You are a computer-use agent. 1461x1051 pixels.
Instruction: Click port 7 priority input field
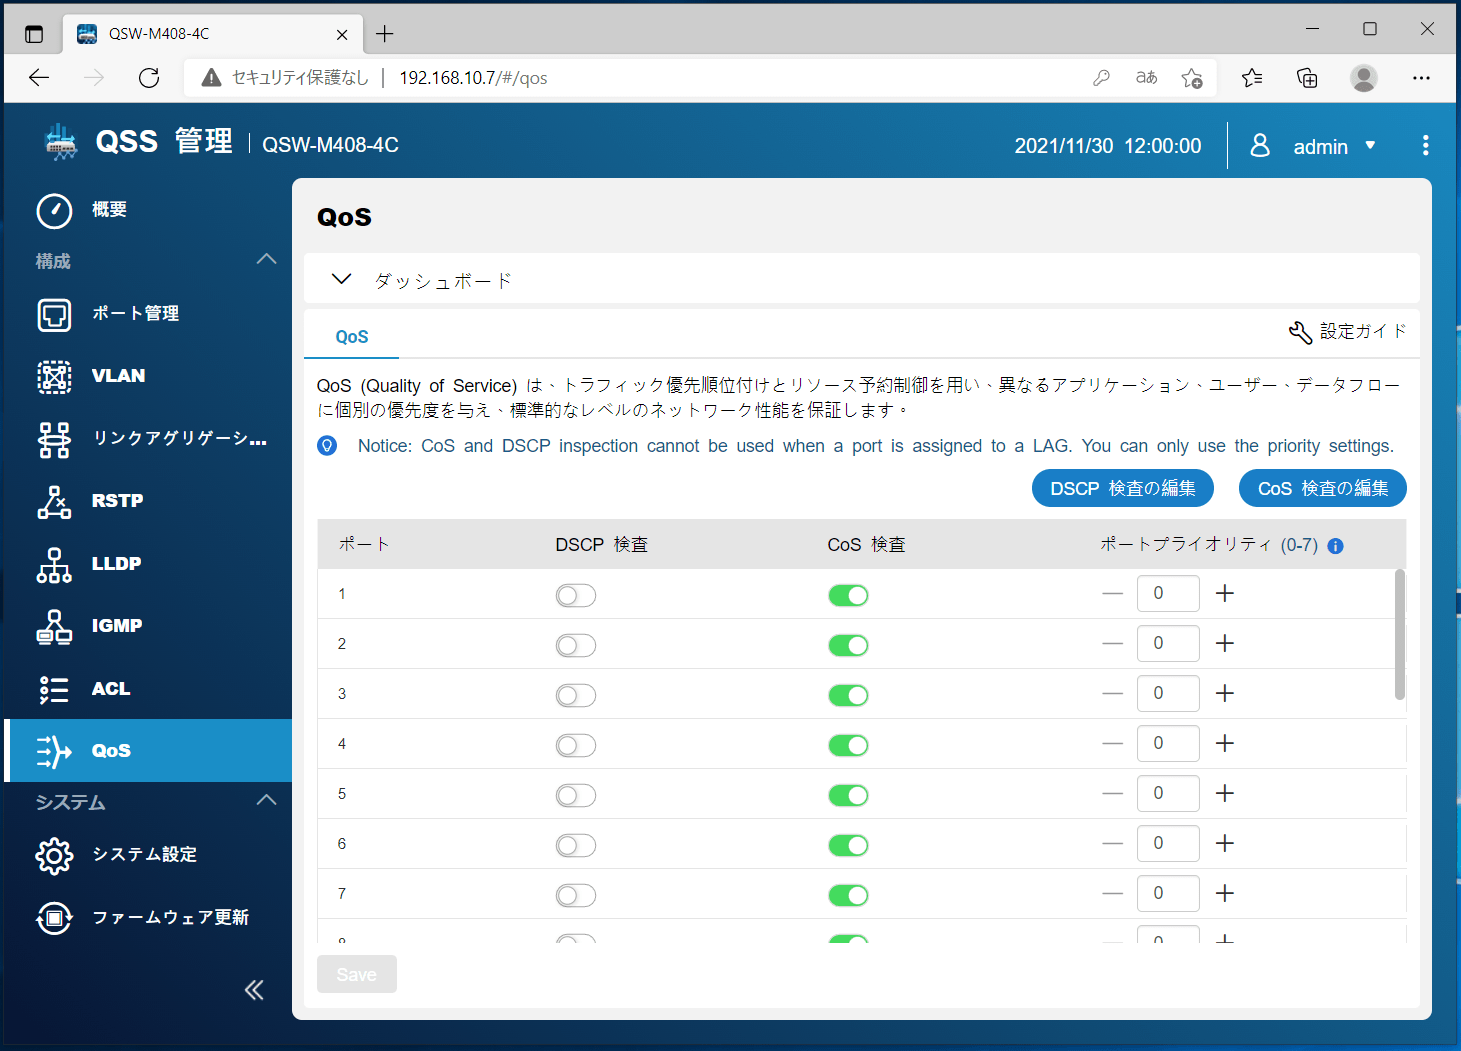(1168, 894)
